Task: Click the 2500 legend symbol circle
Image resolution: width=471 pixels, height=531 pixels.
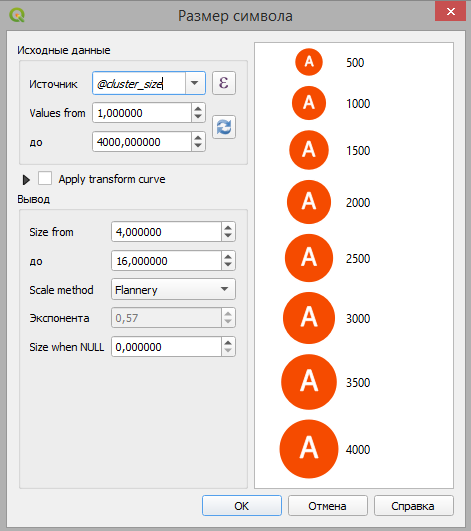Action: pos(309,258)
